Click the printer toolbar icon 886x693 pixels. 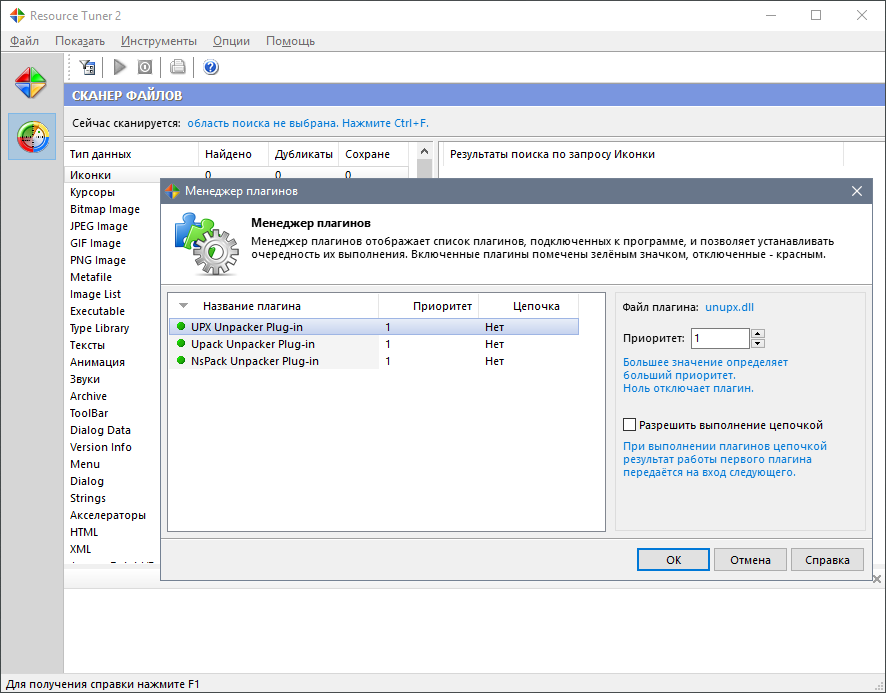[x=177, y=67]
